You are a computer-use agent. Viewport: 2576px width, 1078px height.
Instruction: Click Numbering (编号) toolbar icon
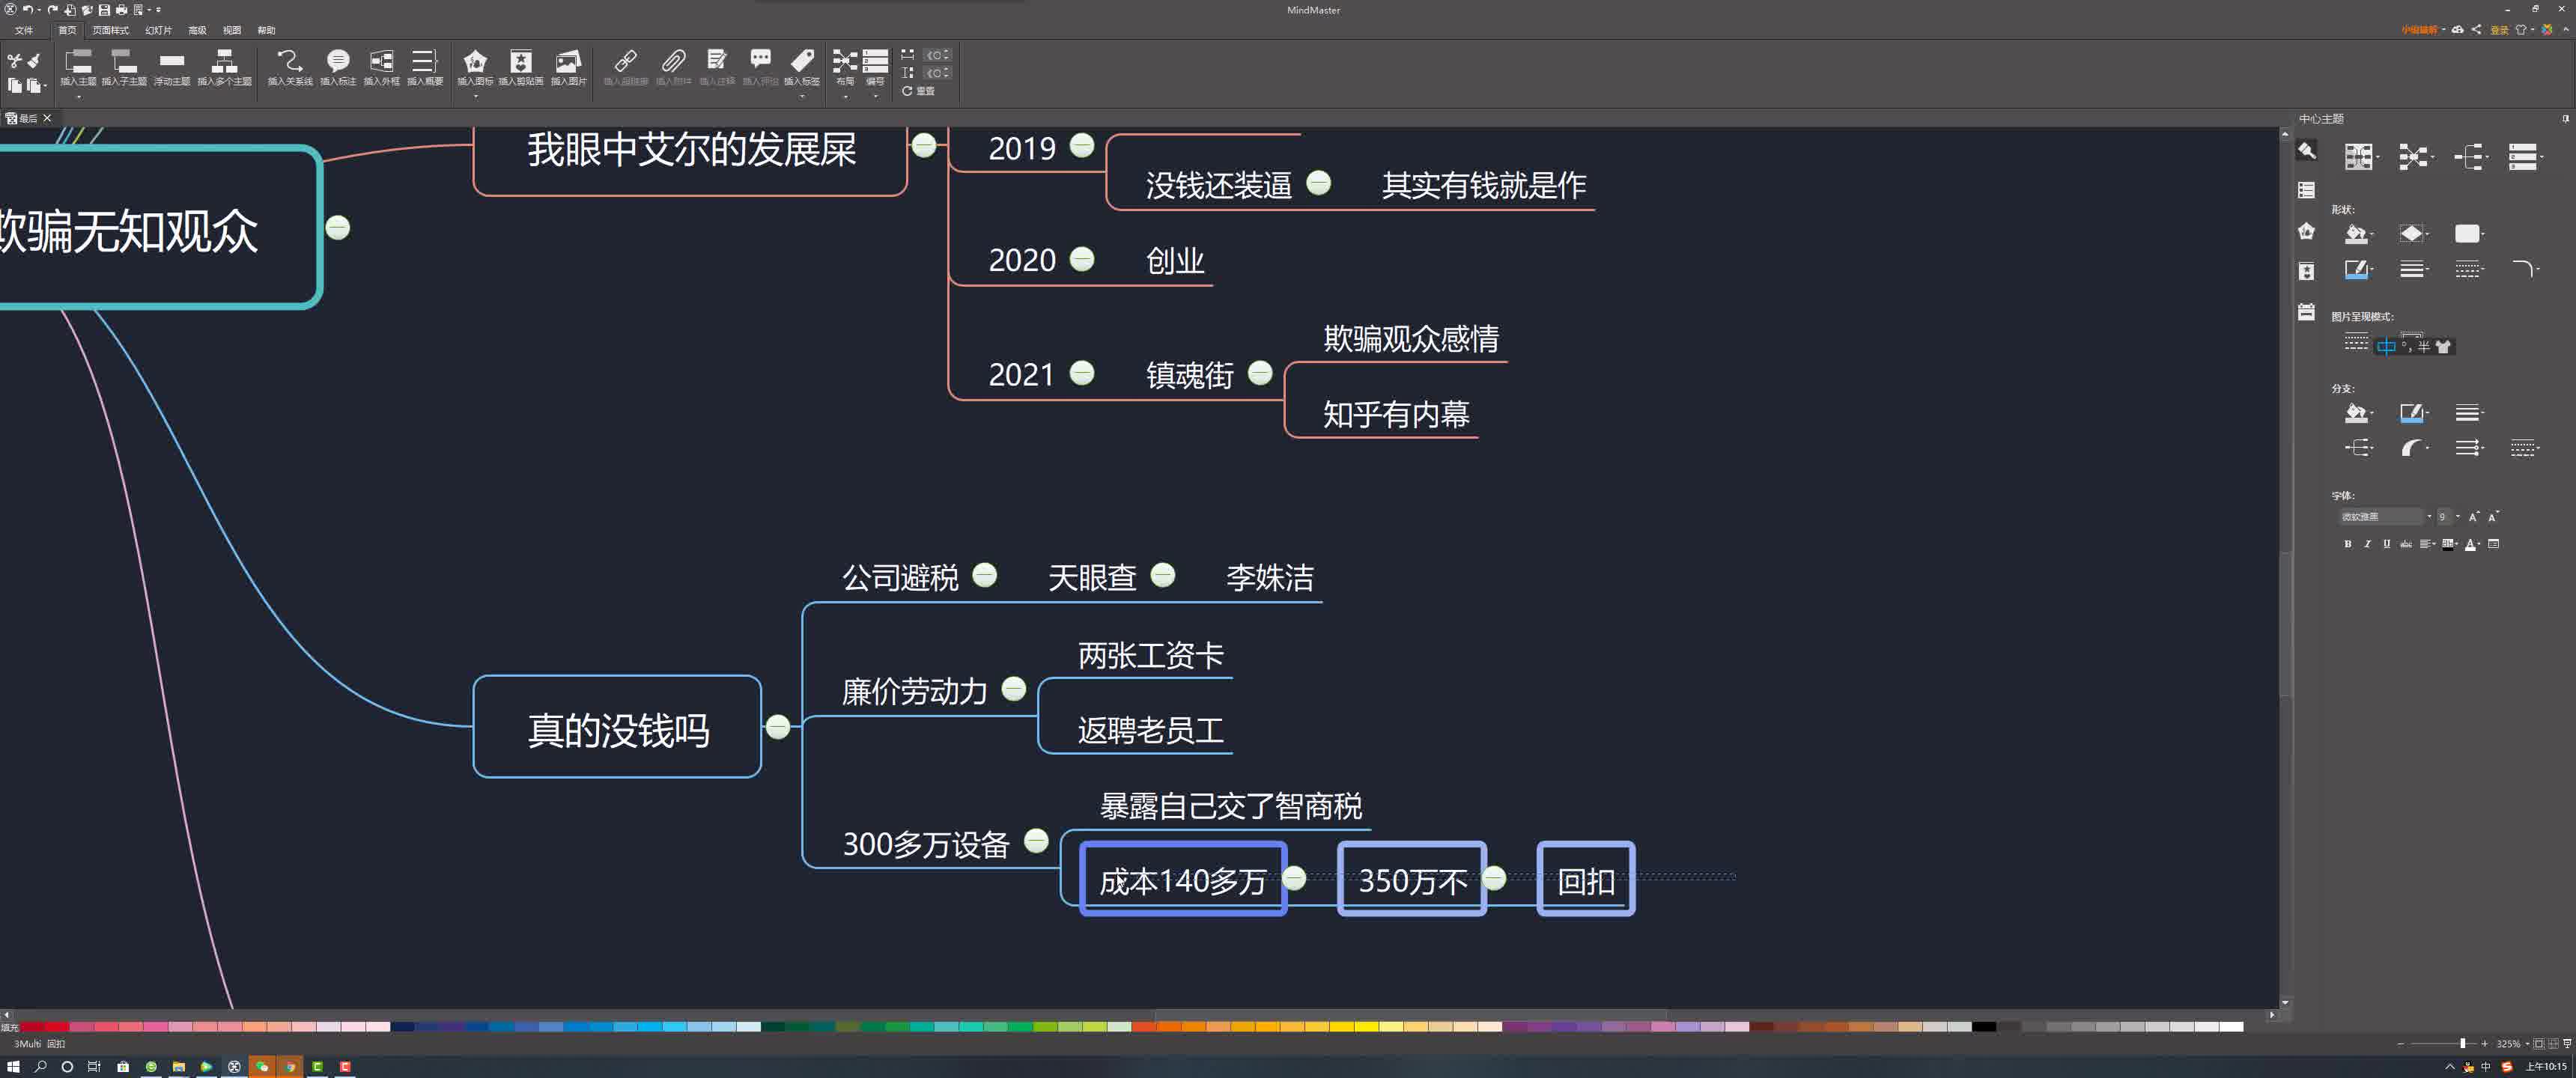875,67
